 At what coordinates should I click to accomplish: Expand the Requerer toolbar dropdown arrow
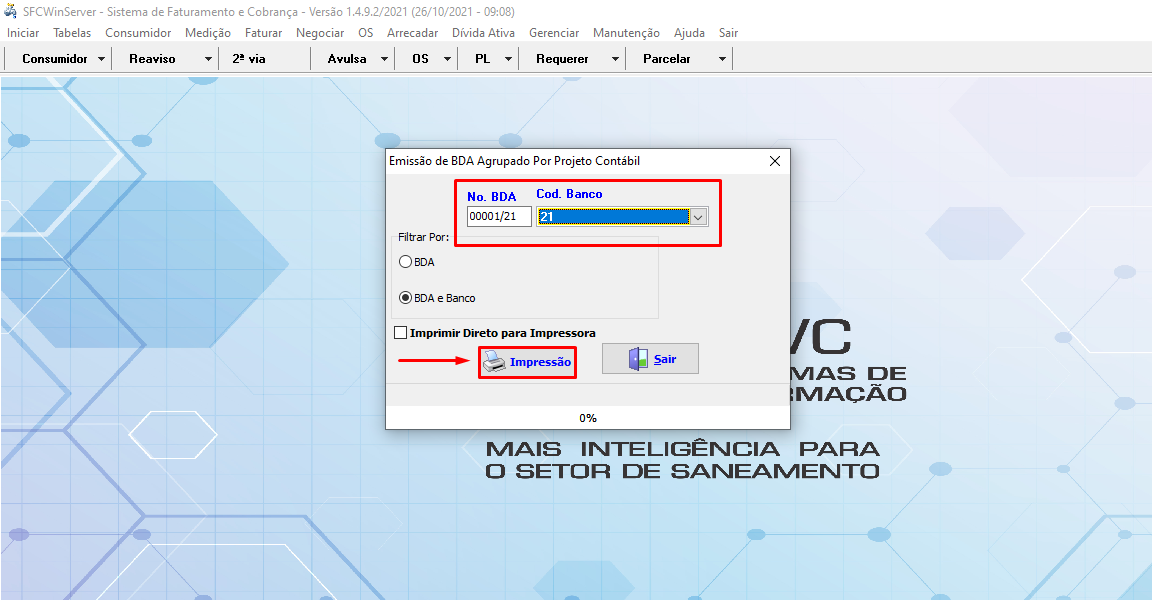pos(615,59)
